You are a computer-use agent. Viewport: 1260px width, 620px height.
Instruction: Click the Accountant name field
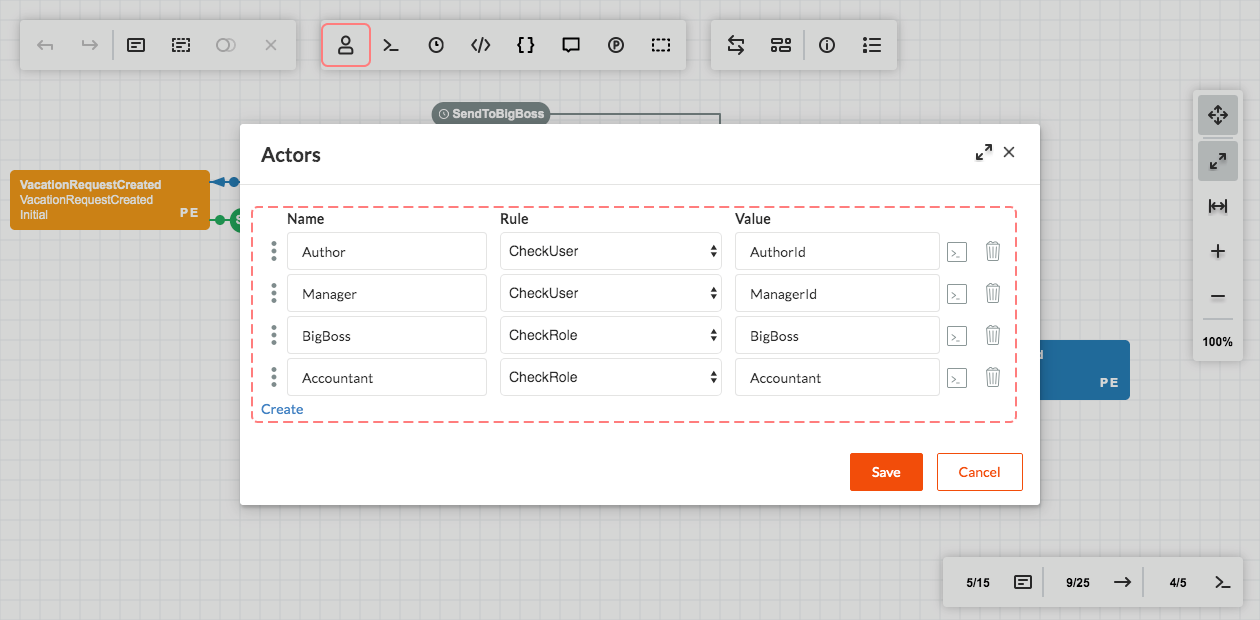387,378
